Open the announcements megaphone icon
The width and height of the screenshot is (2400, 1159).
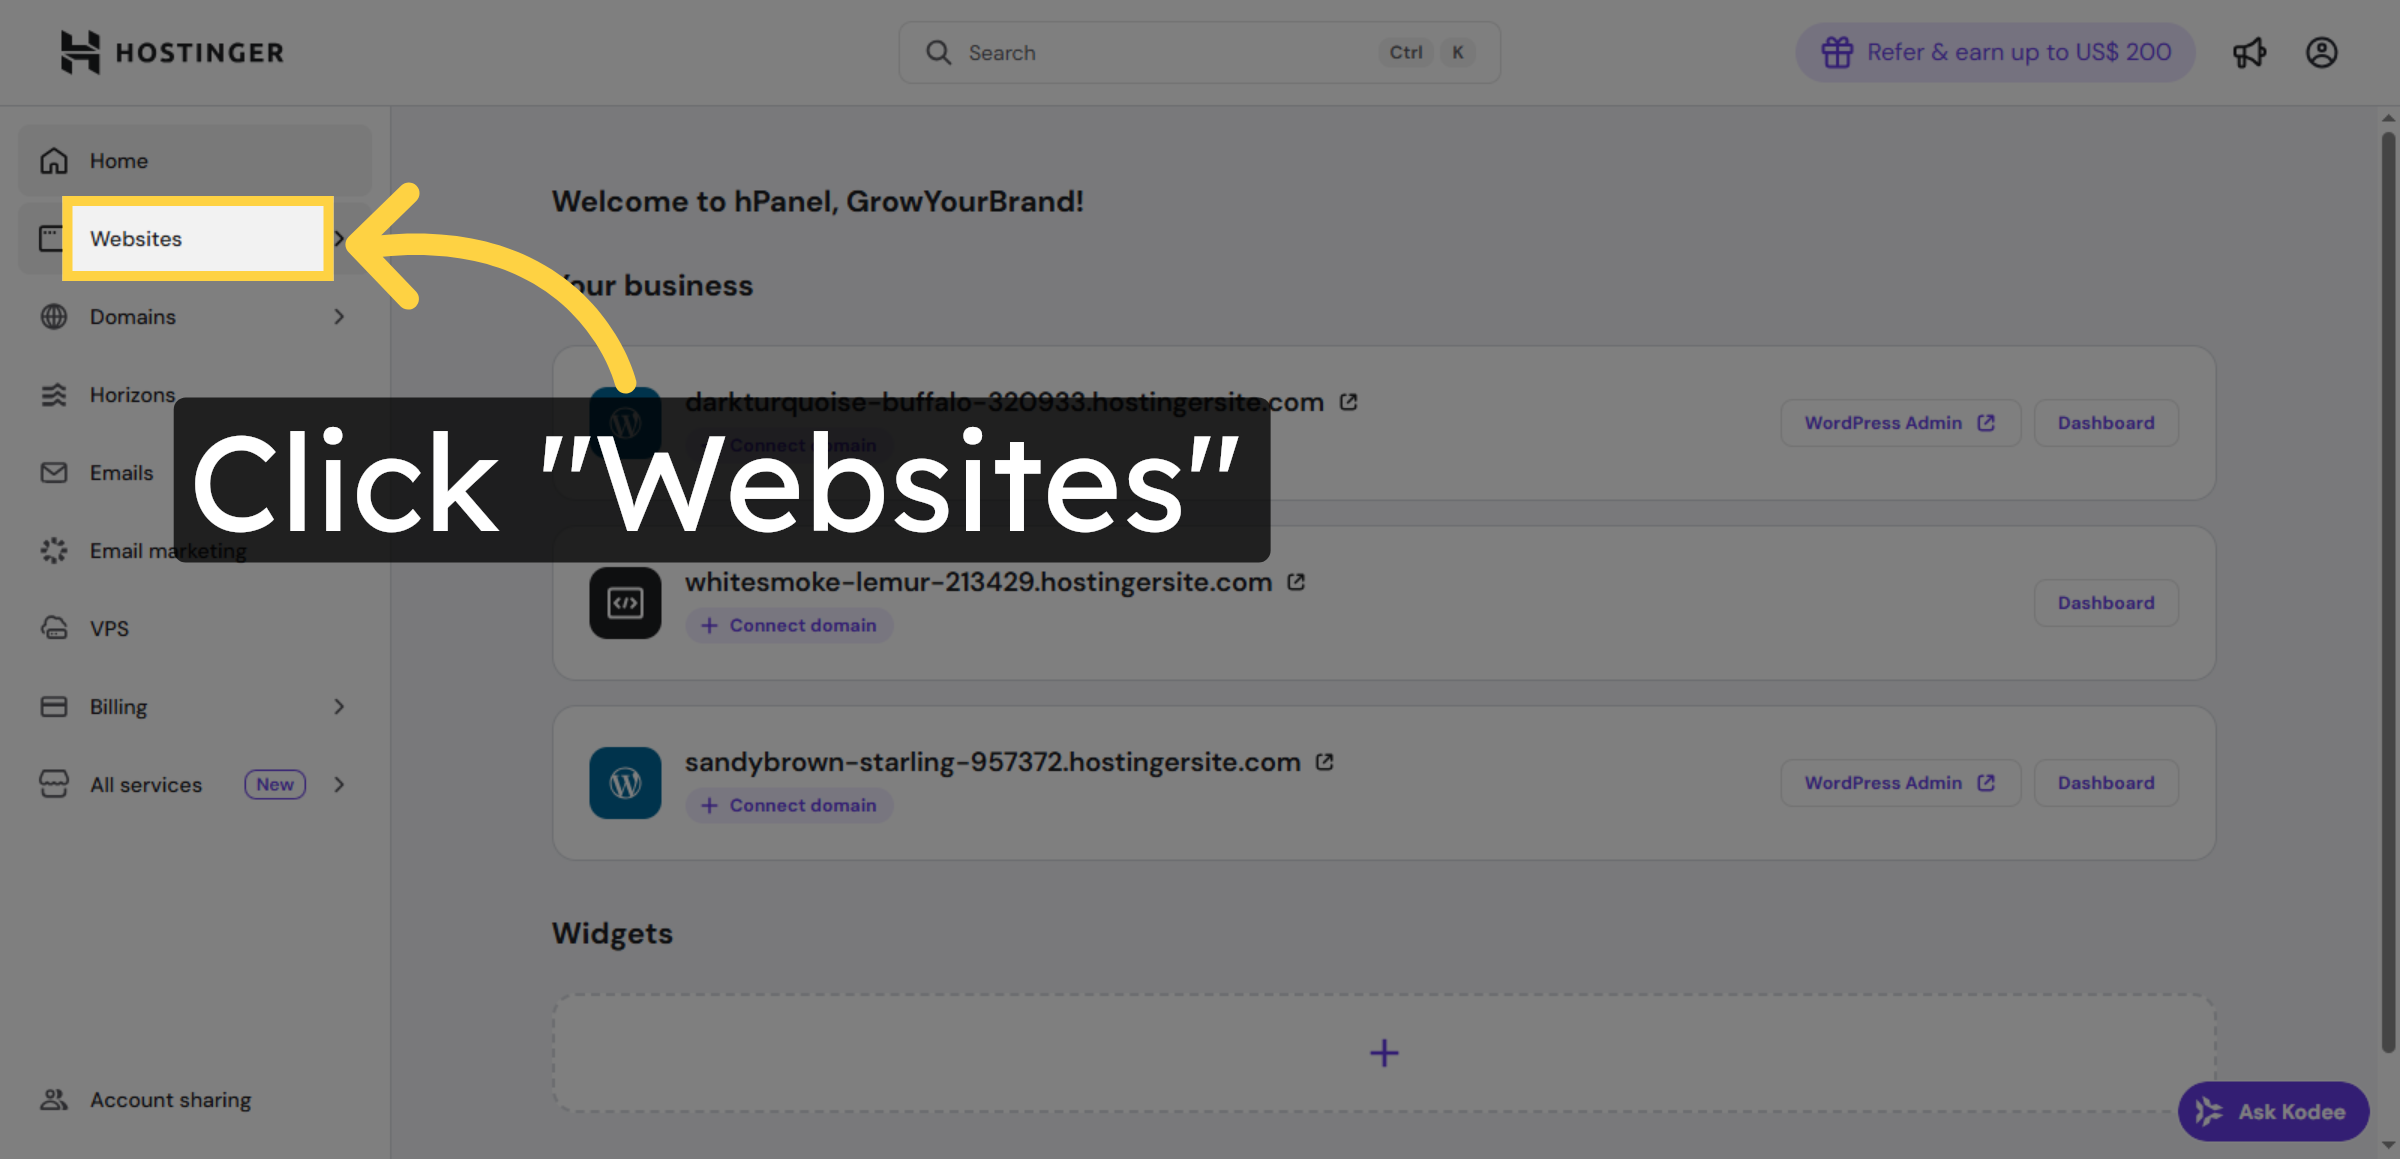pyautogui.click(x=2250, y=52)
